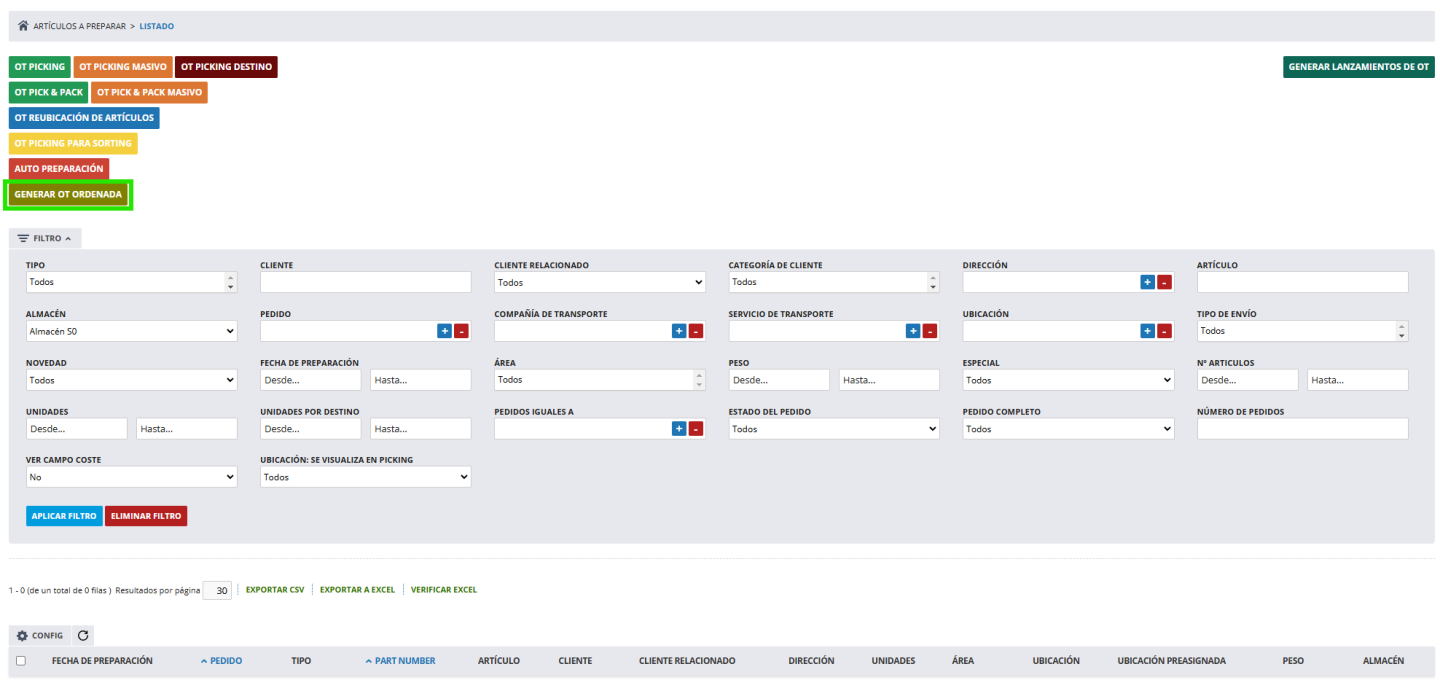Click the Exportar a Excel link
Screen dimensions: 1440x680
[x=357, y=590]
